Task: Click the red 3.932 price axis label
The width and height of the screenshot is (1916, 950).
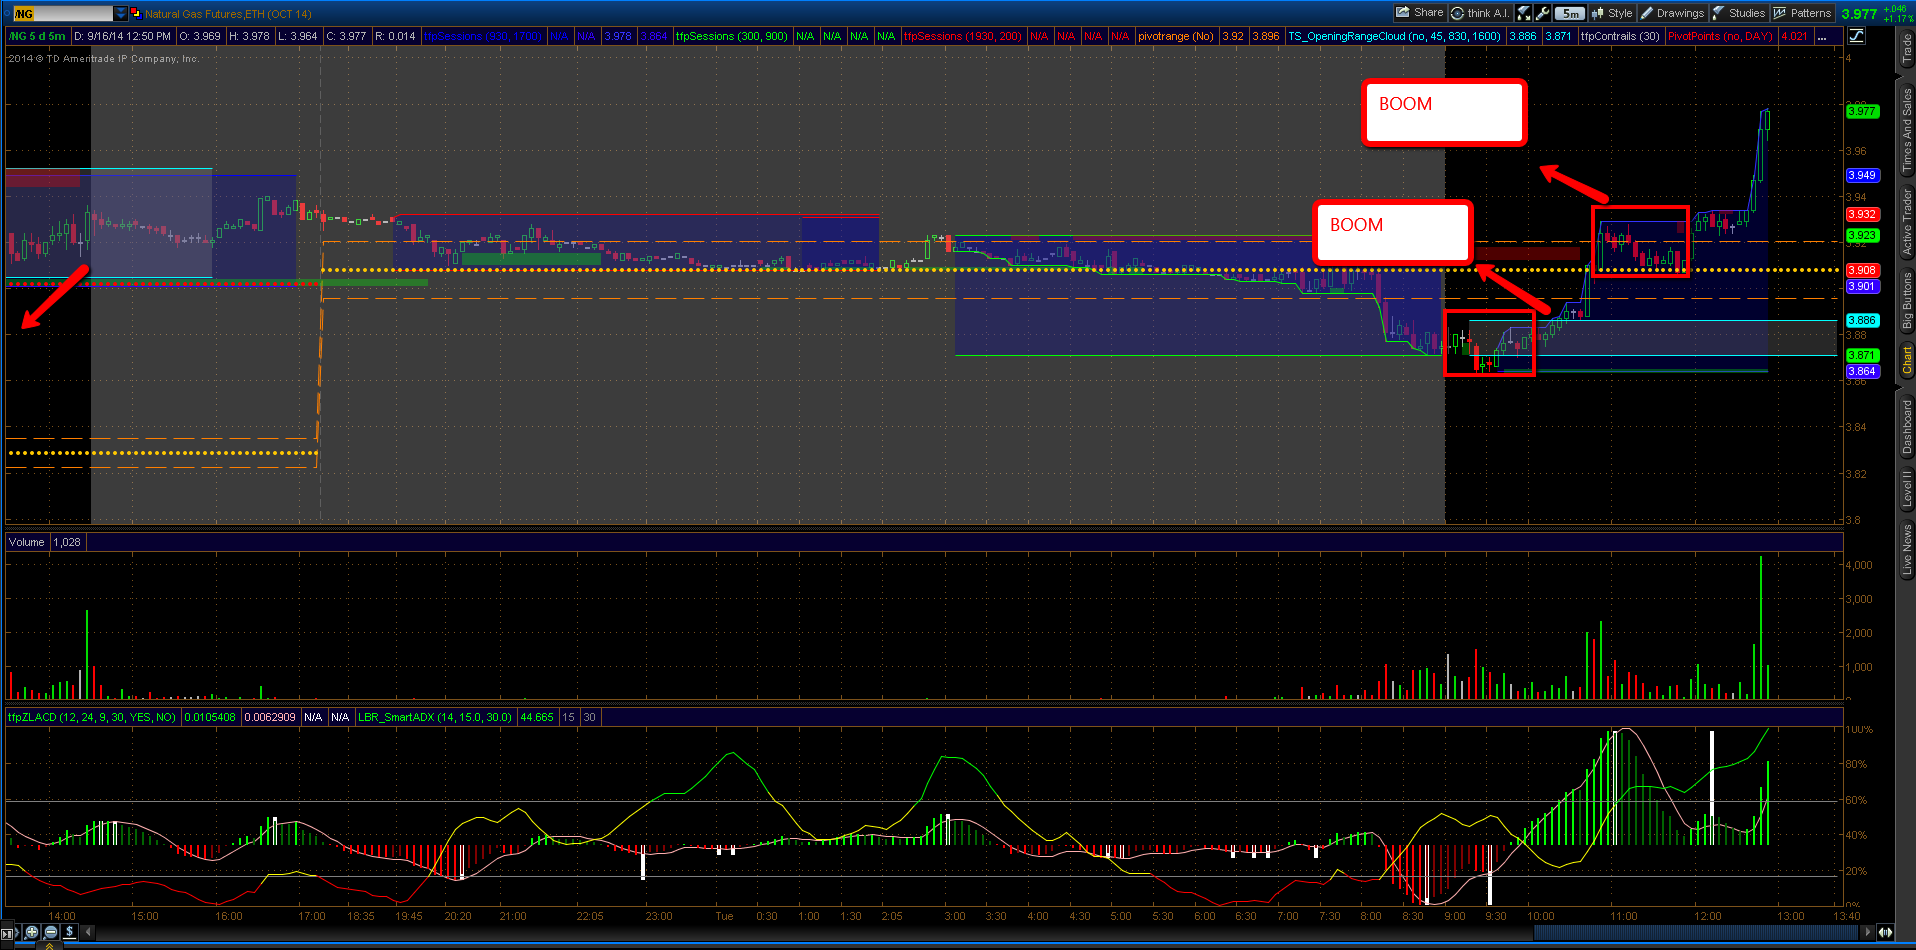Action: coord(1862,214)
